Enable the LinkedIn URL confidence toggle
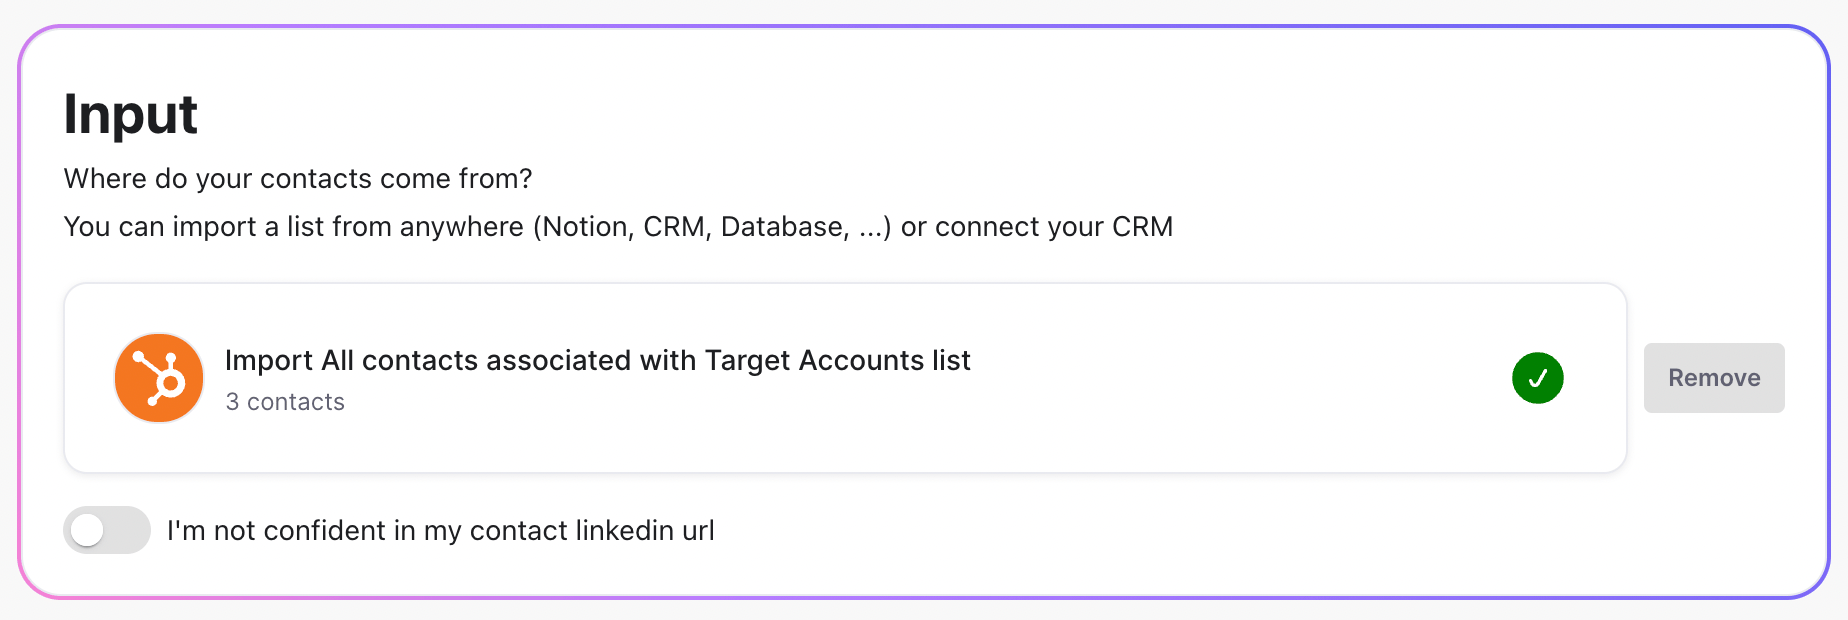The height and width of the screenshot is (620, 1848). click(x=107, y=530)
